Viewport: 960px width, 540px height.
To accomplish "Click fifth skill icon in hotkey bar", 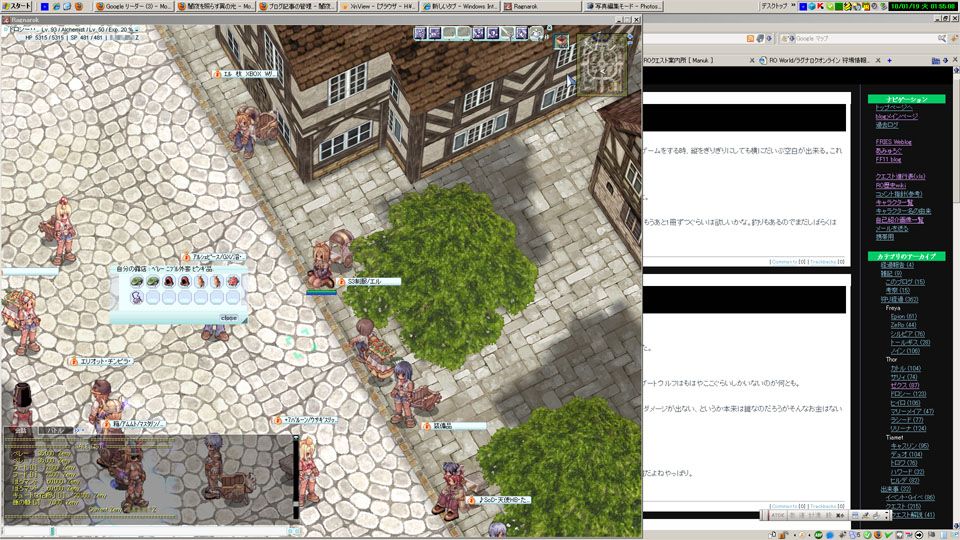I will [x=479, y=33].
